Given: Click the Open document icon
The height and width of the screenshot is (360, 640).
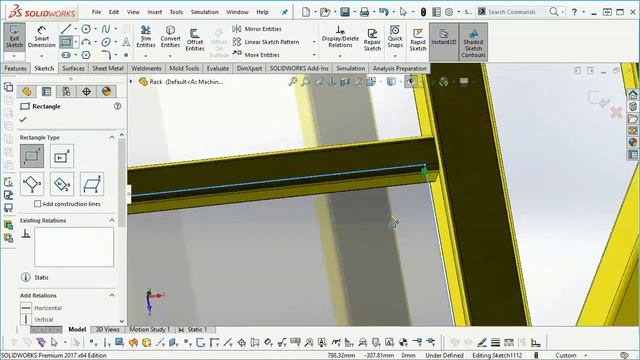Looking at the screenshot, I should (325, 12).
